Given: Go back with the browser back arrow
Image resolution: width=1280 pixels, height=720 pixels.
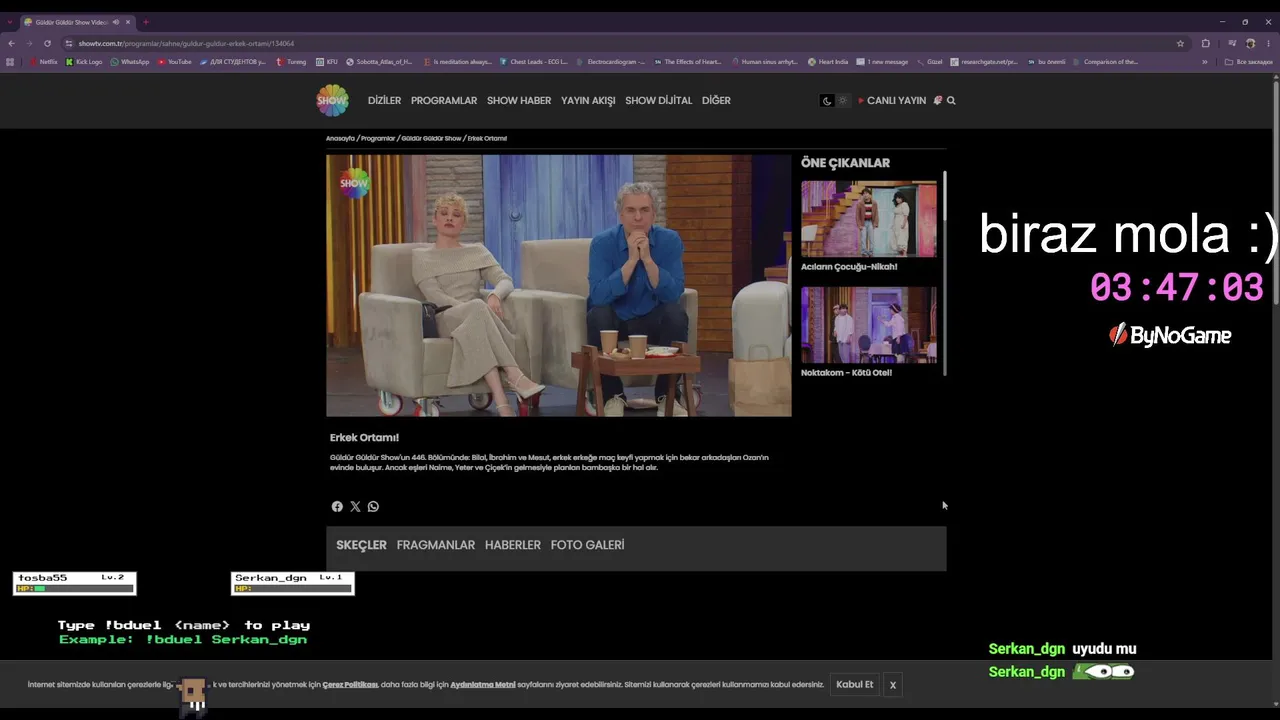Looking at the screenshot, I should click(x=11, y=43).
